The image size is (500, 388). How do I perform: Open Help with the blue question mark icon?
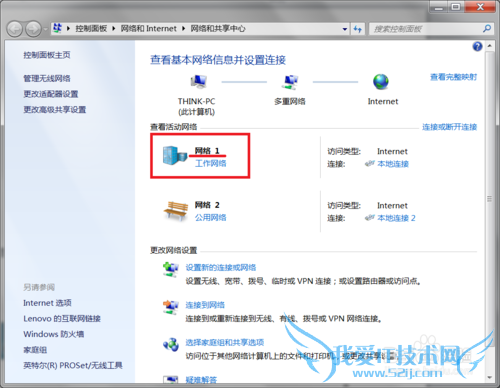click(477, 46)
